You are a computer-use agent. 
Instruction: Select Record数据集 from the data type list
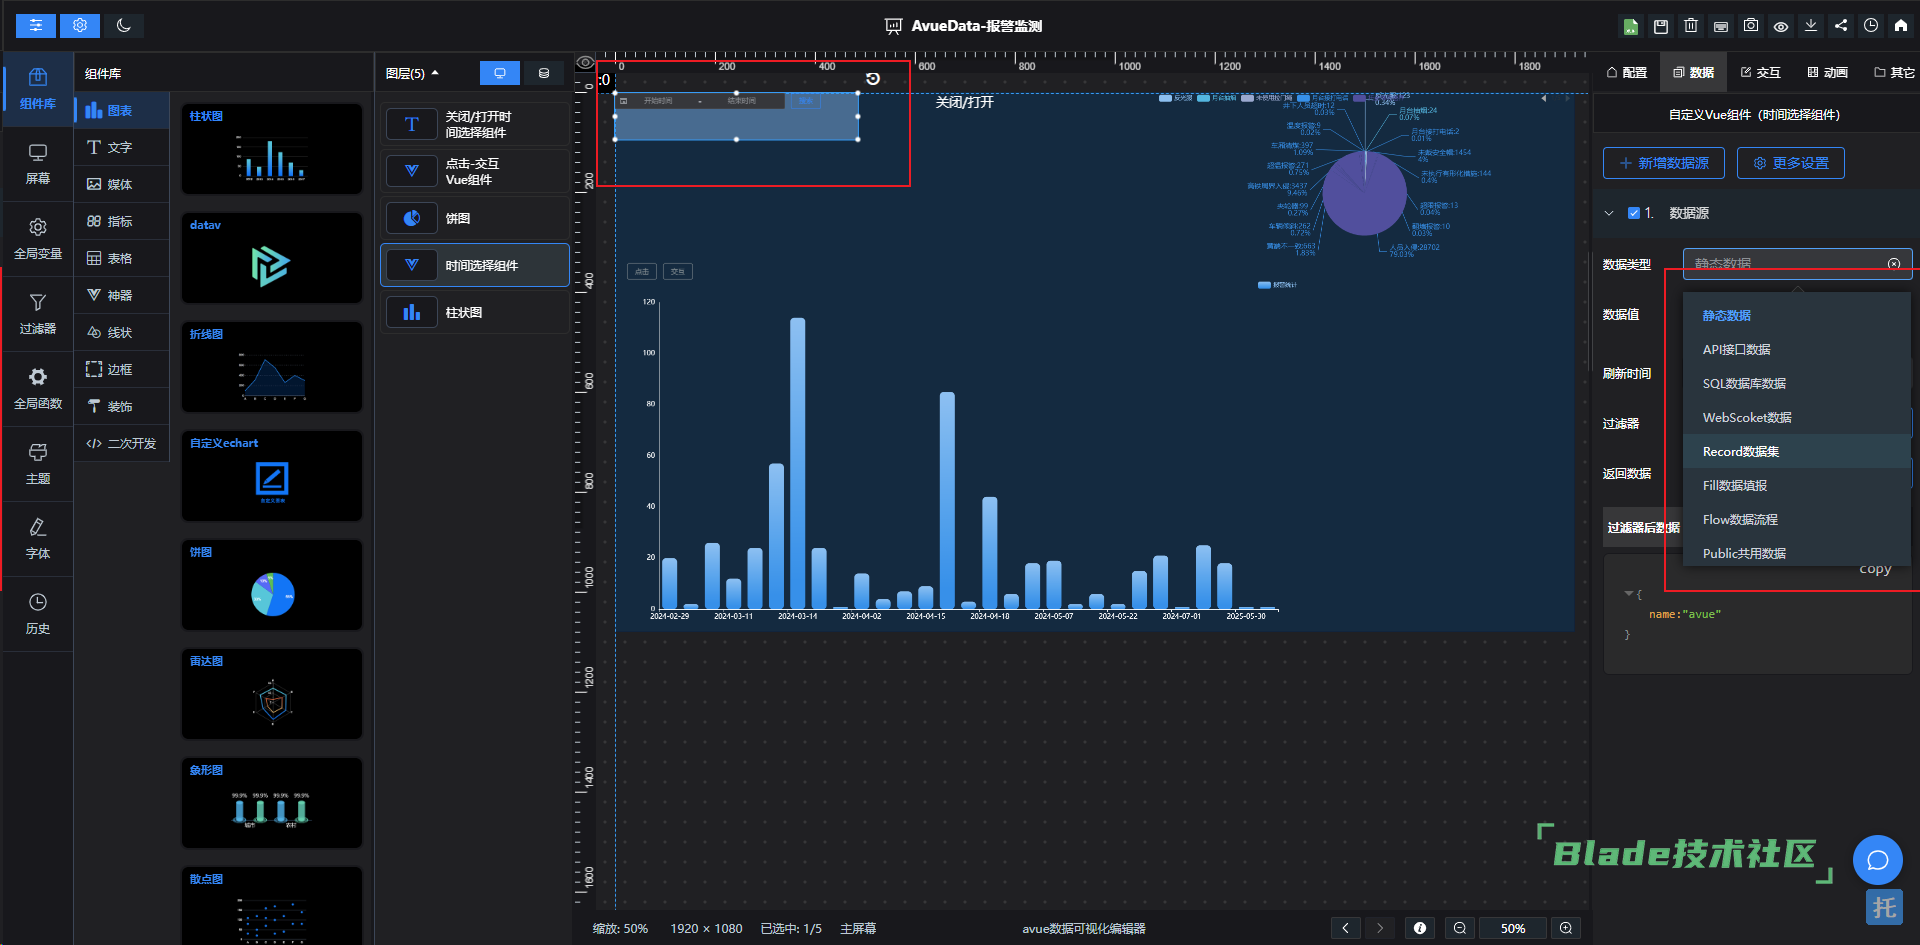tap(1741, 452)
